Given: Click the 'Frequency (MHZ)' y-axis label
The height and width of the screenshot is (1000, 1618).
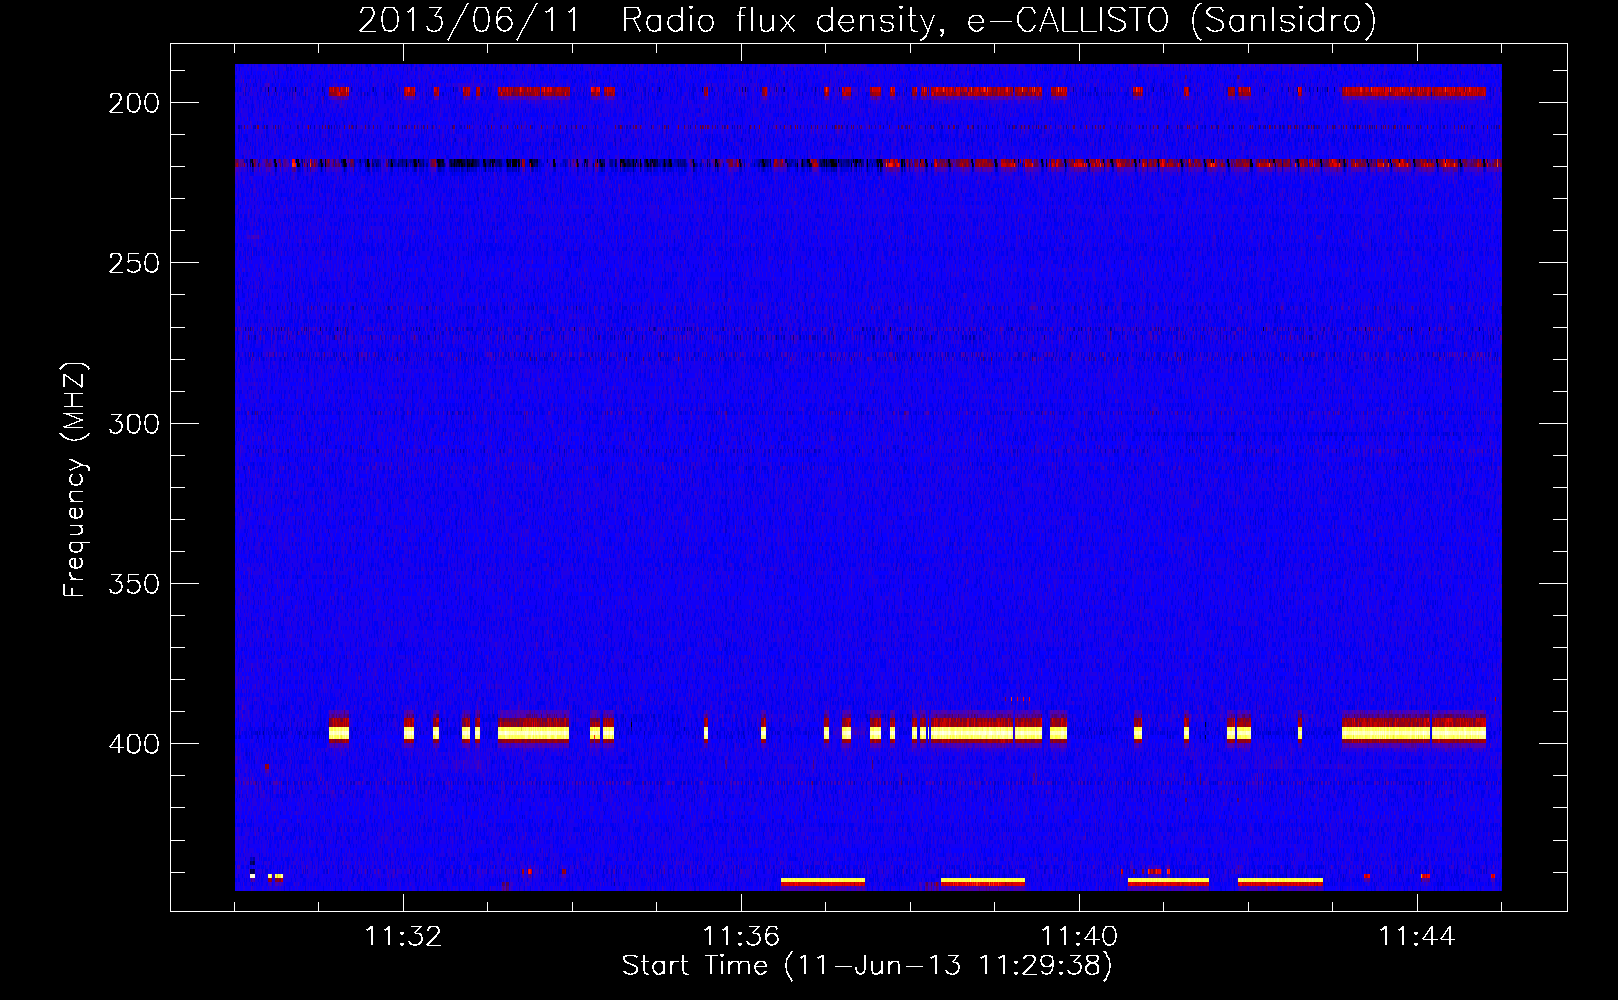Looking at the screenshot, I should (75, 480).
